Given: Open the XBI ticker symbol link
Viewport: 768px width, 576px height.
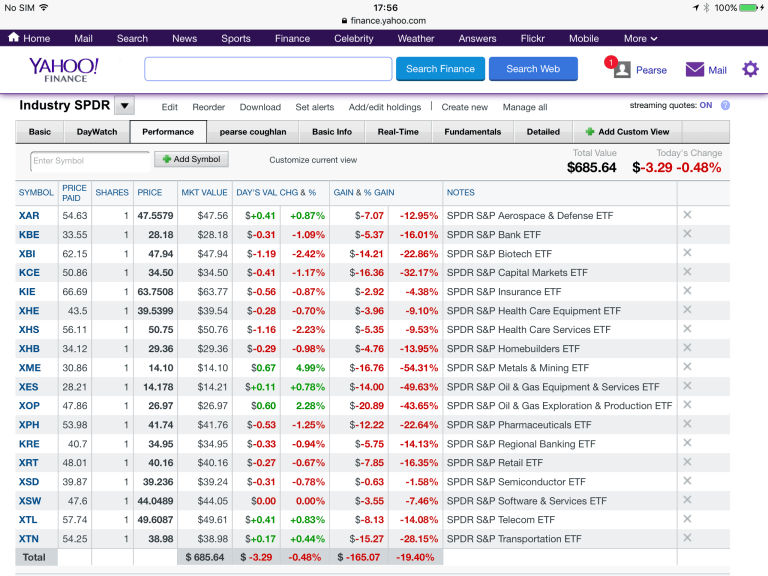Looking at the screenshot, I should pyautogui.click(x=27, y=254).
